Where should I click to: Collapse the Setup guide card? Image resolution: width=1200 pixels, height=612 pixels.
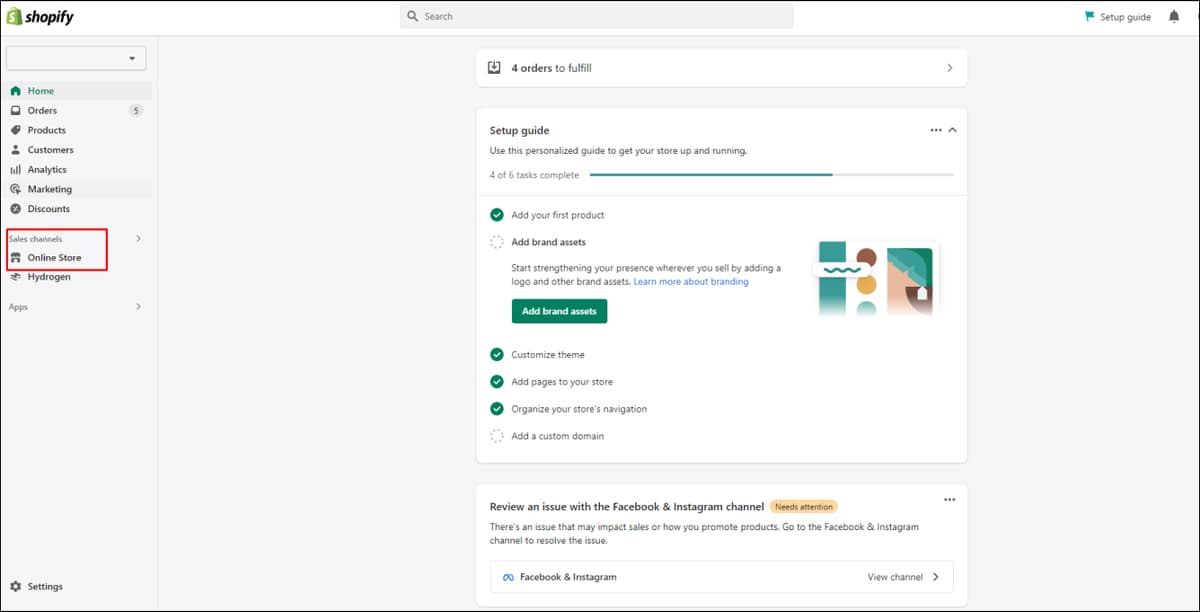click(x=953, y=130)
